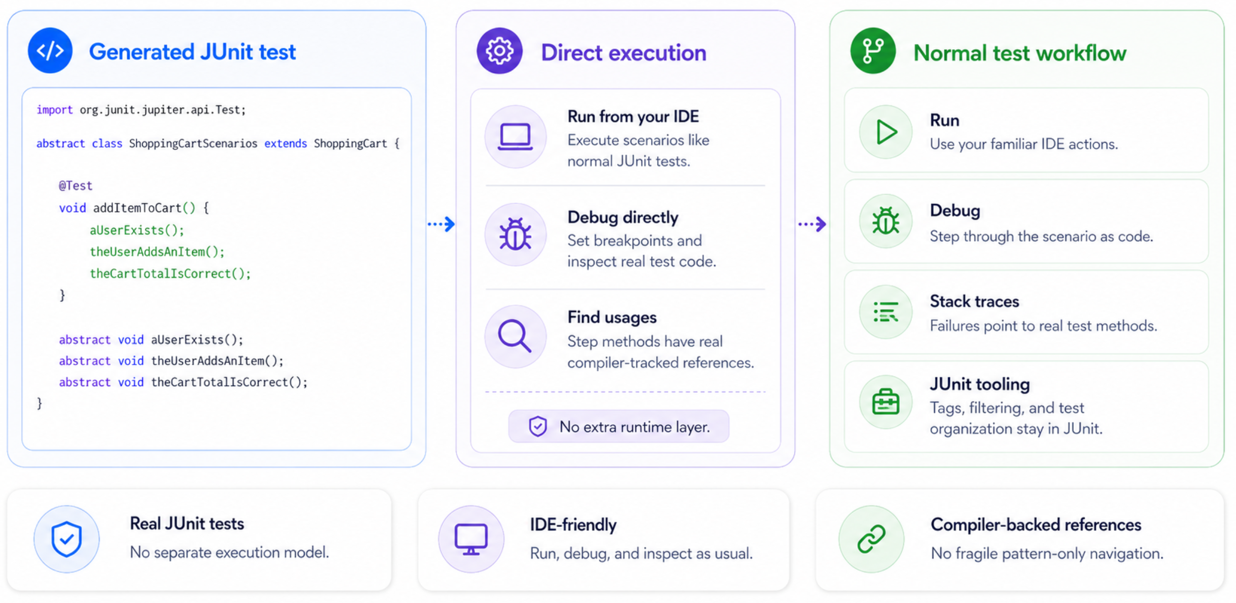
Task: Click the green play Run icon
Action: coord(886,131)
